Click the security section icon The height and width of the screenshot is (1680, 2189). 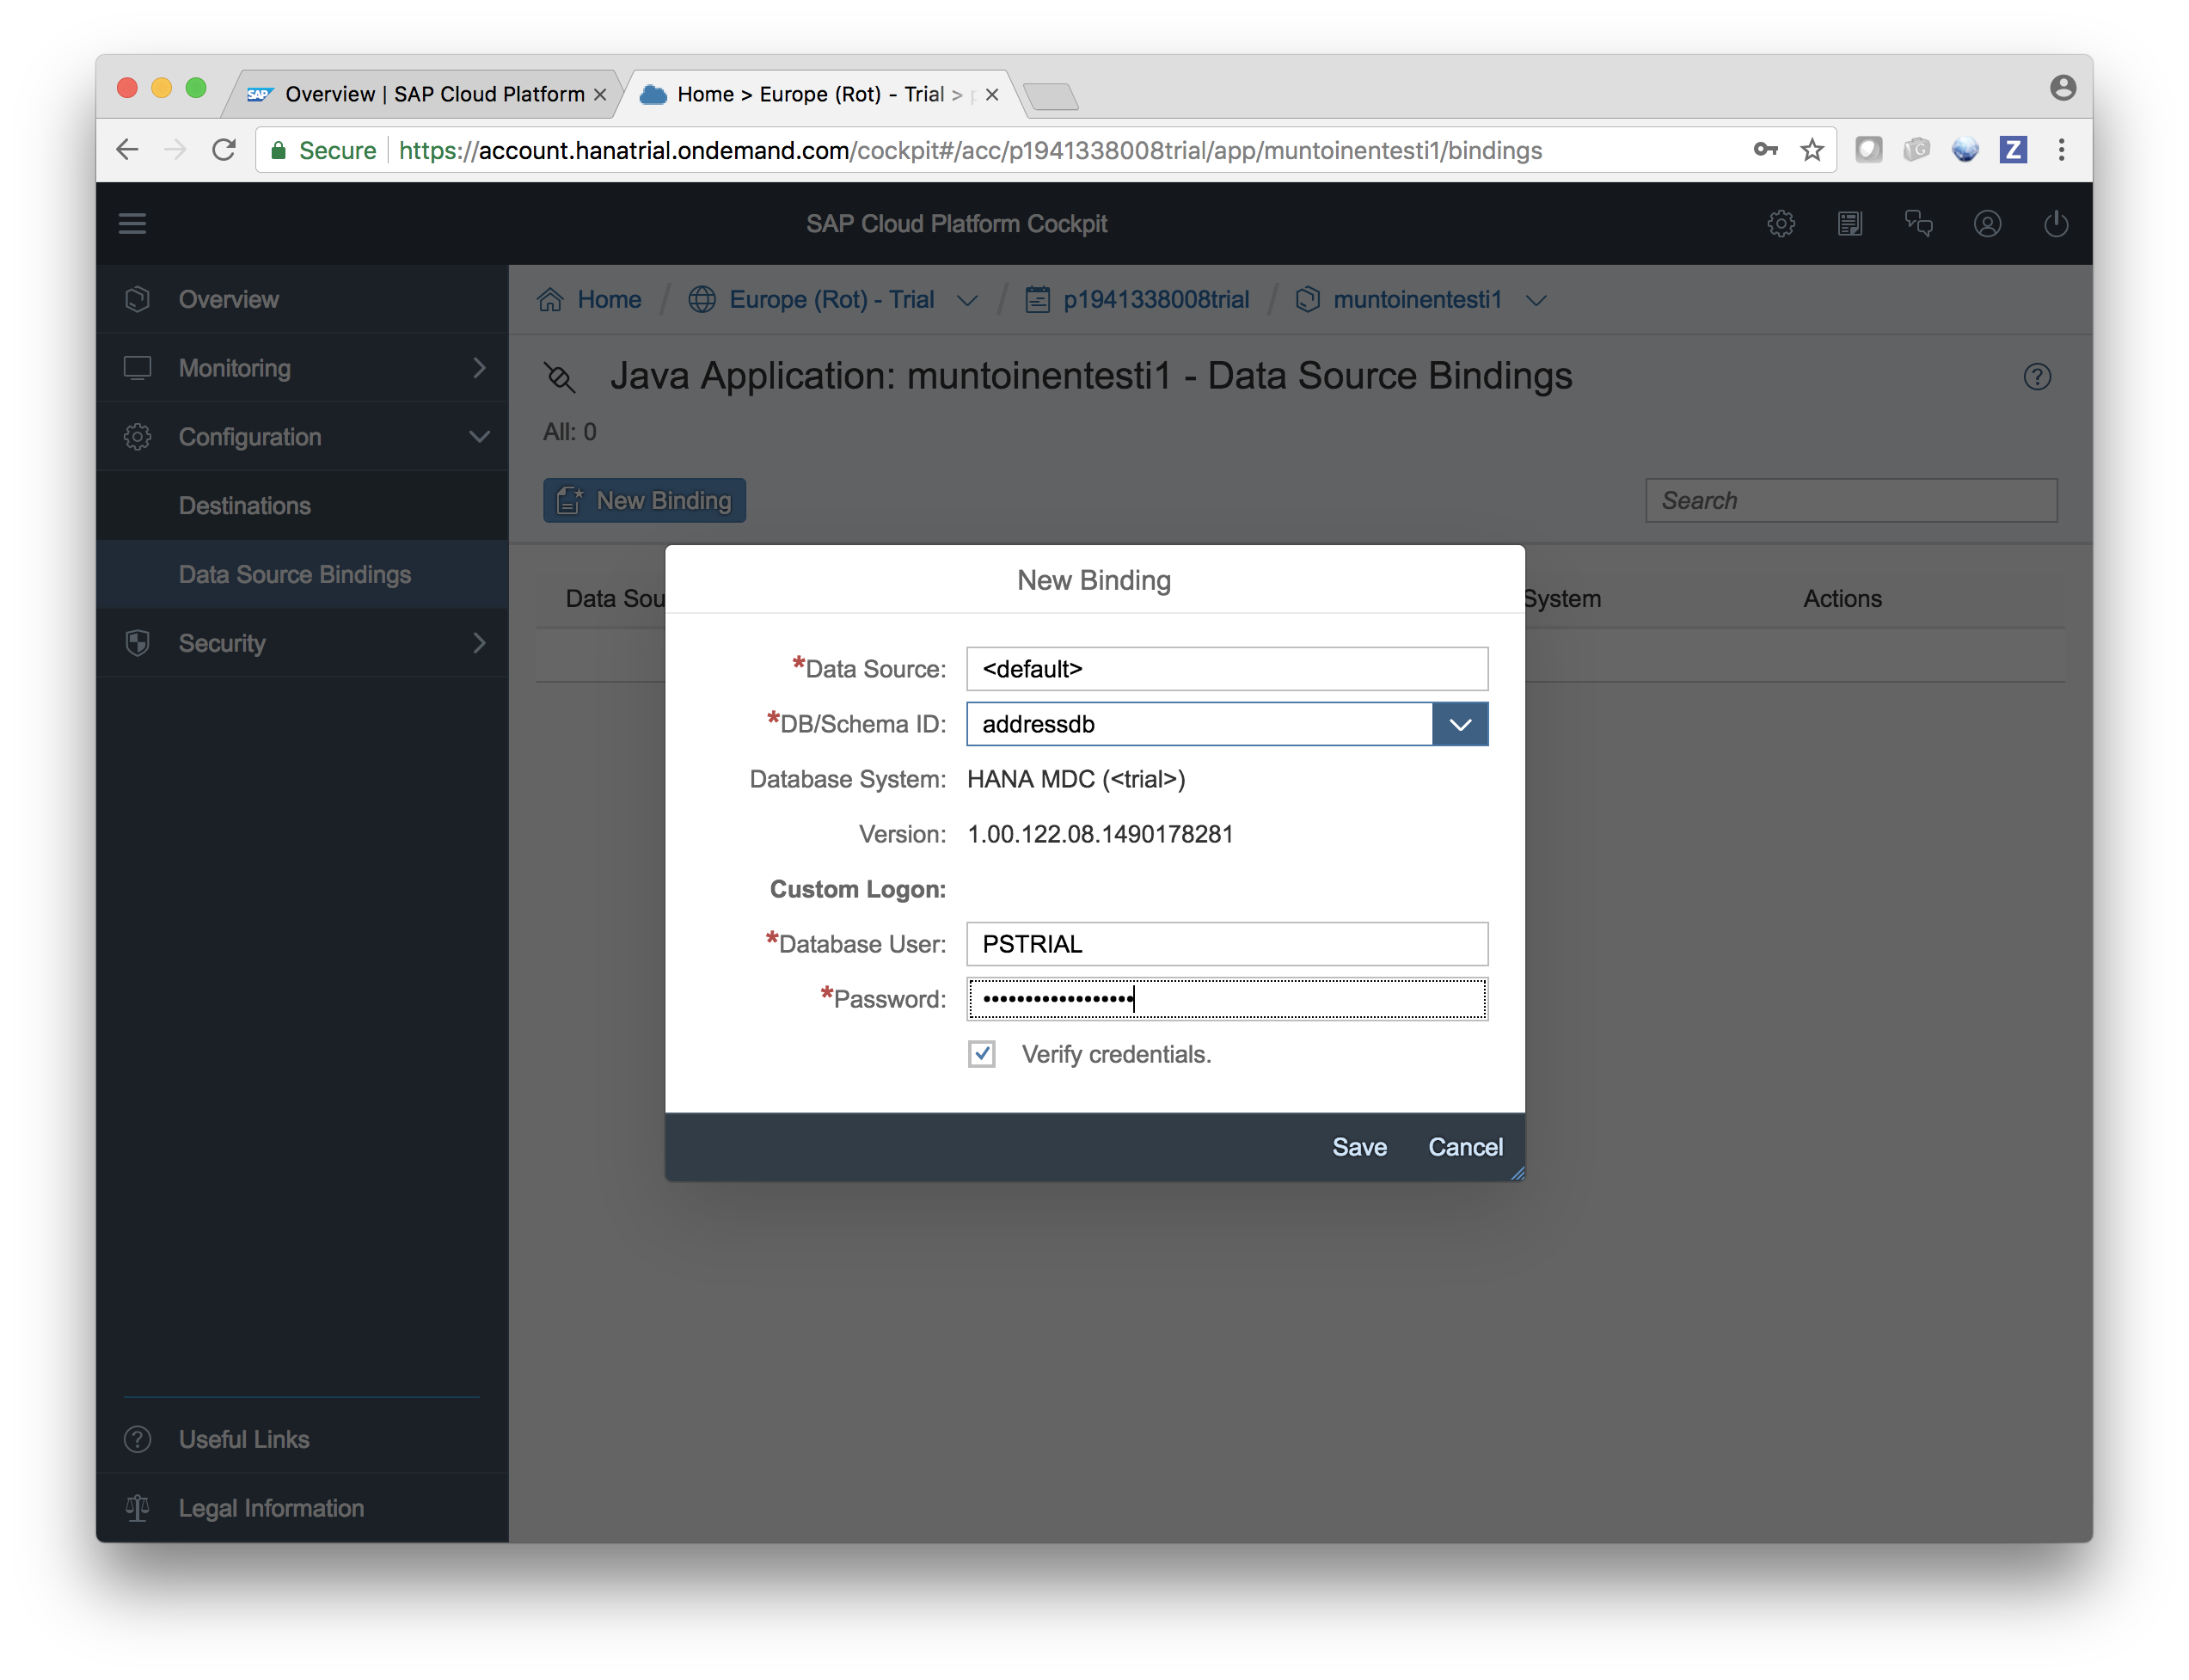click(141, 642)
